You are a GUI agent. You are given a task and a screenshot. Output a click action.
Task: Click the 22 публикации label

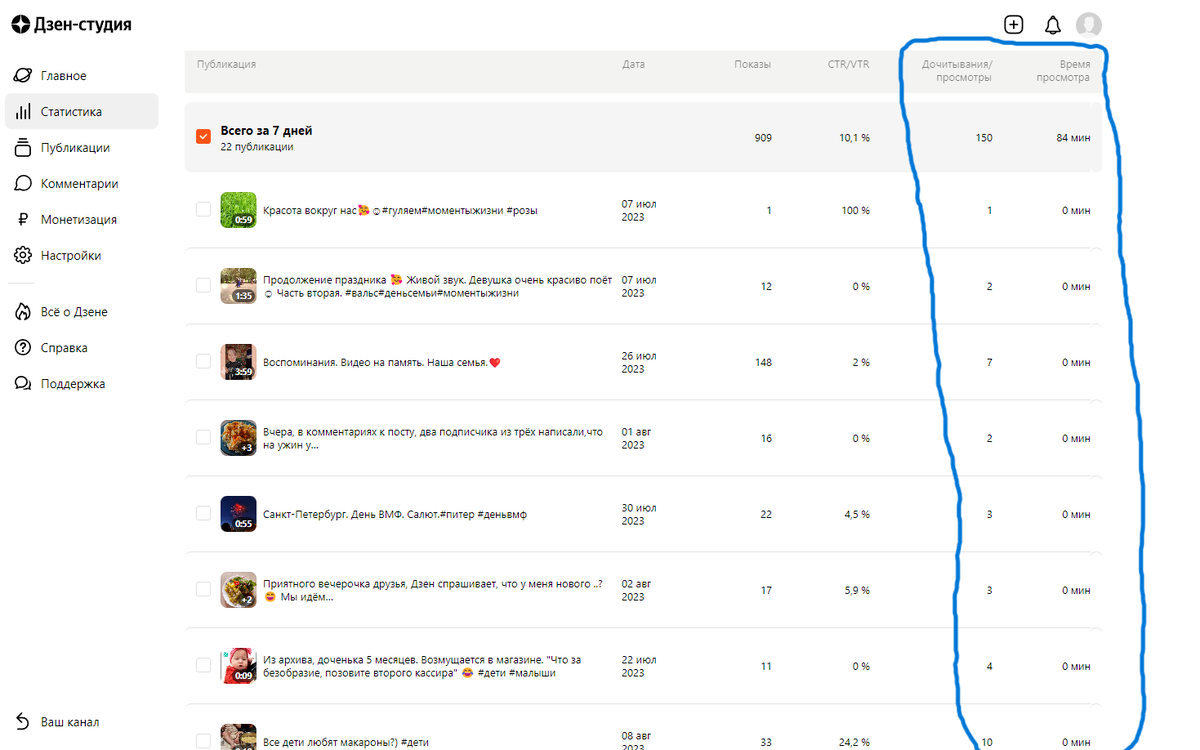click(x=257, y=147)
